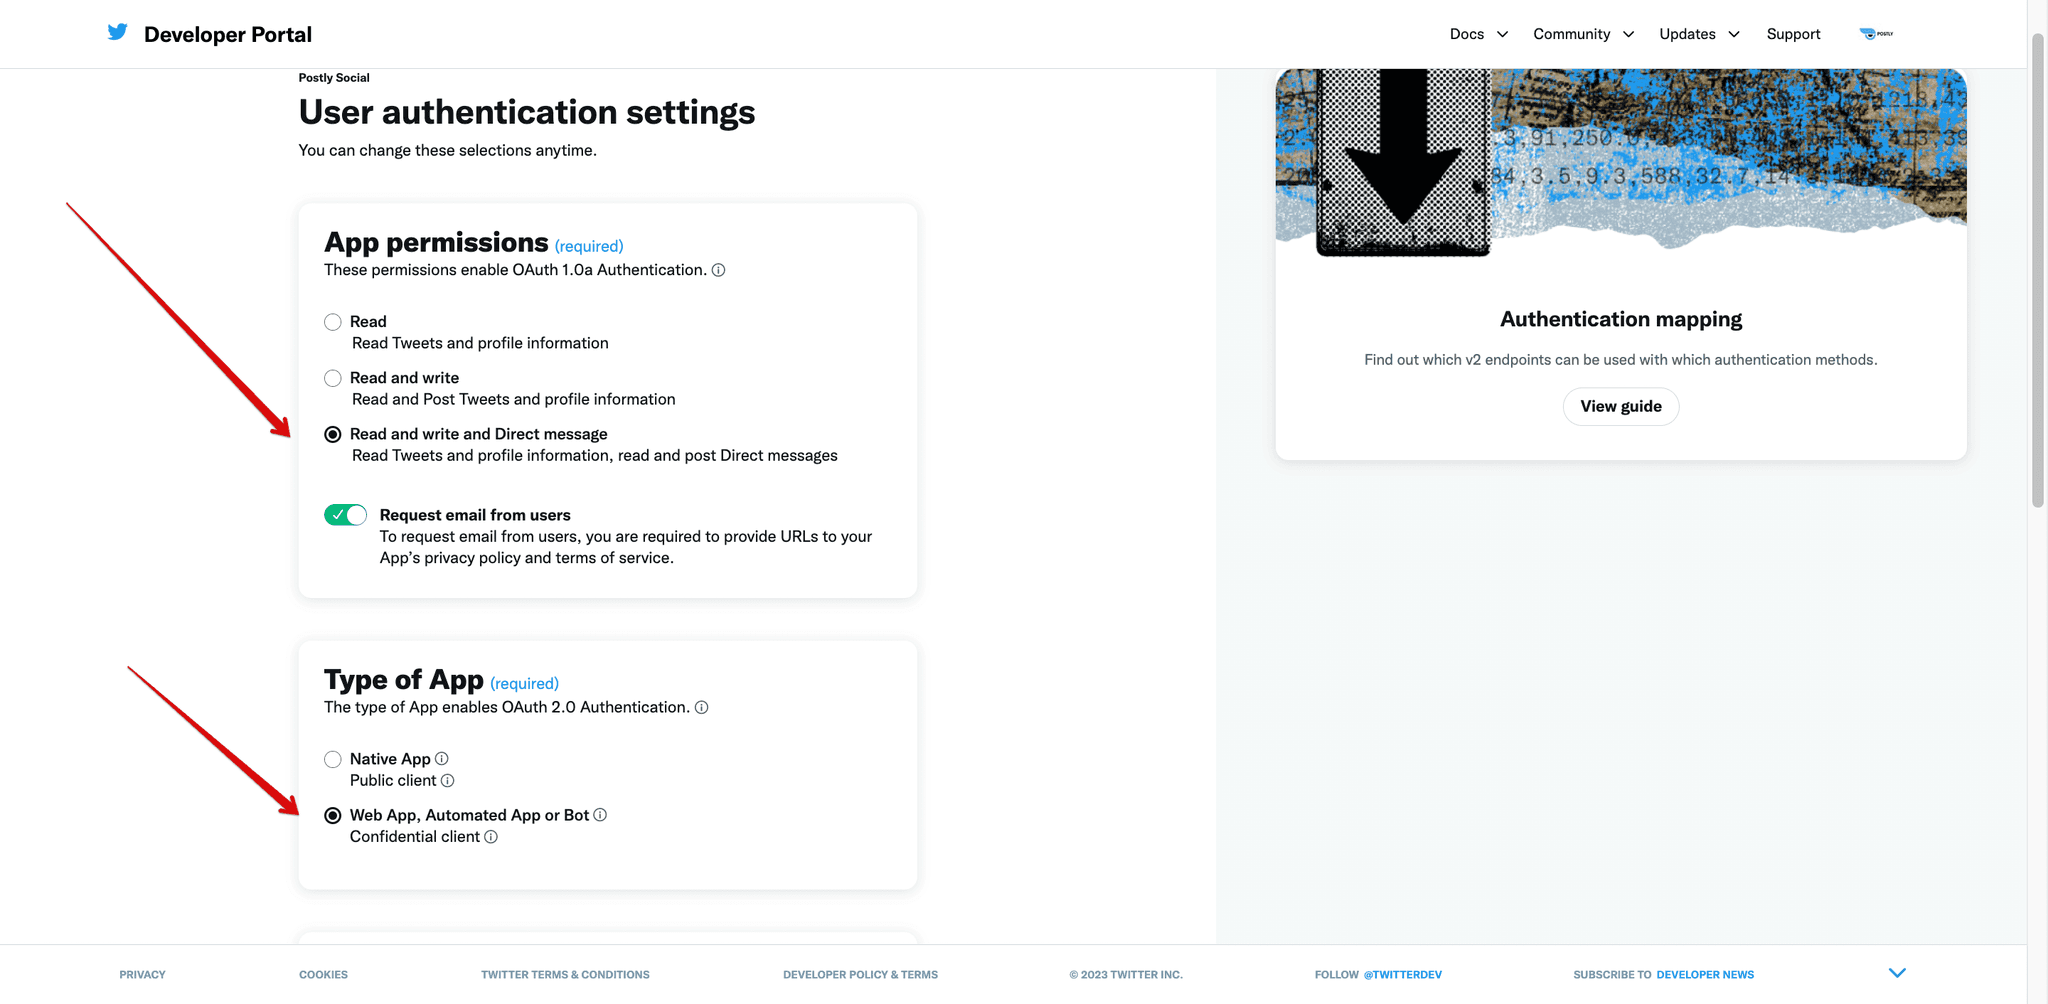Expand the footer with the chevron
The height and width of the screenshot is (1004, 2048).
click(x=1897, y=973)
